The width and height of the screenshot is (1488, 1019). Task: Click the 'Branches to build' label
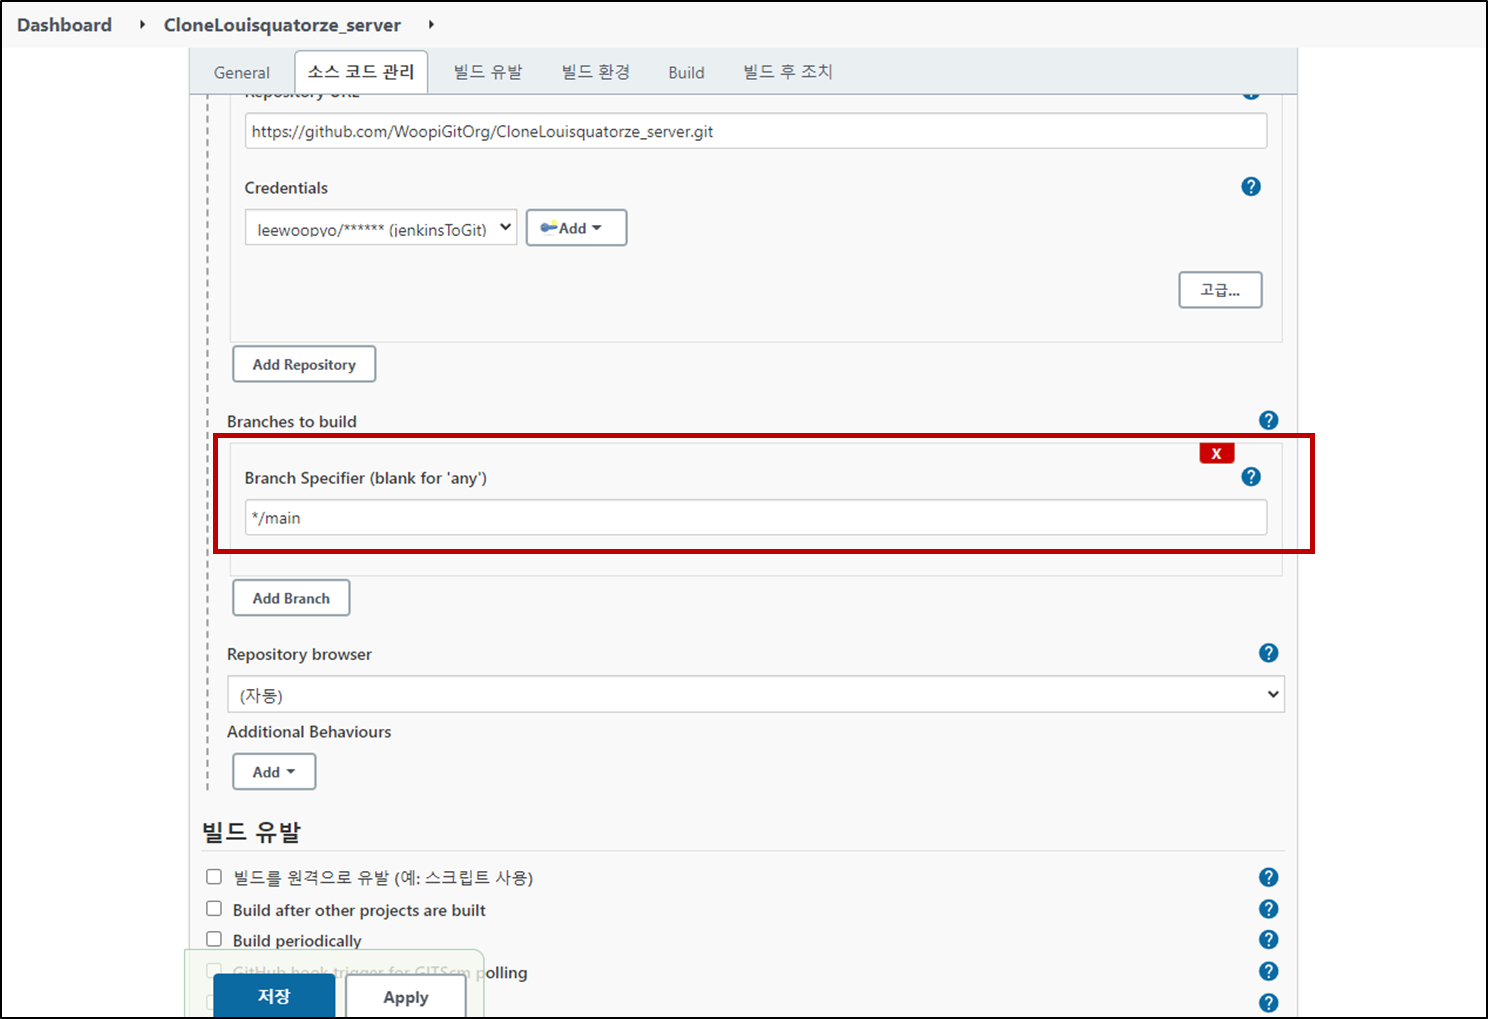[x=292, y=421]
